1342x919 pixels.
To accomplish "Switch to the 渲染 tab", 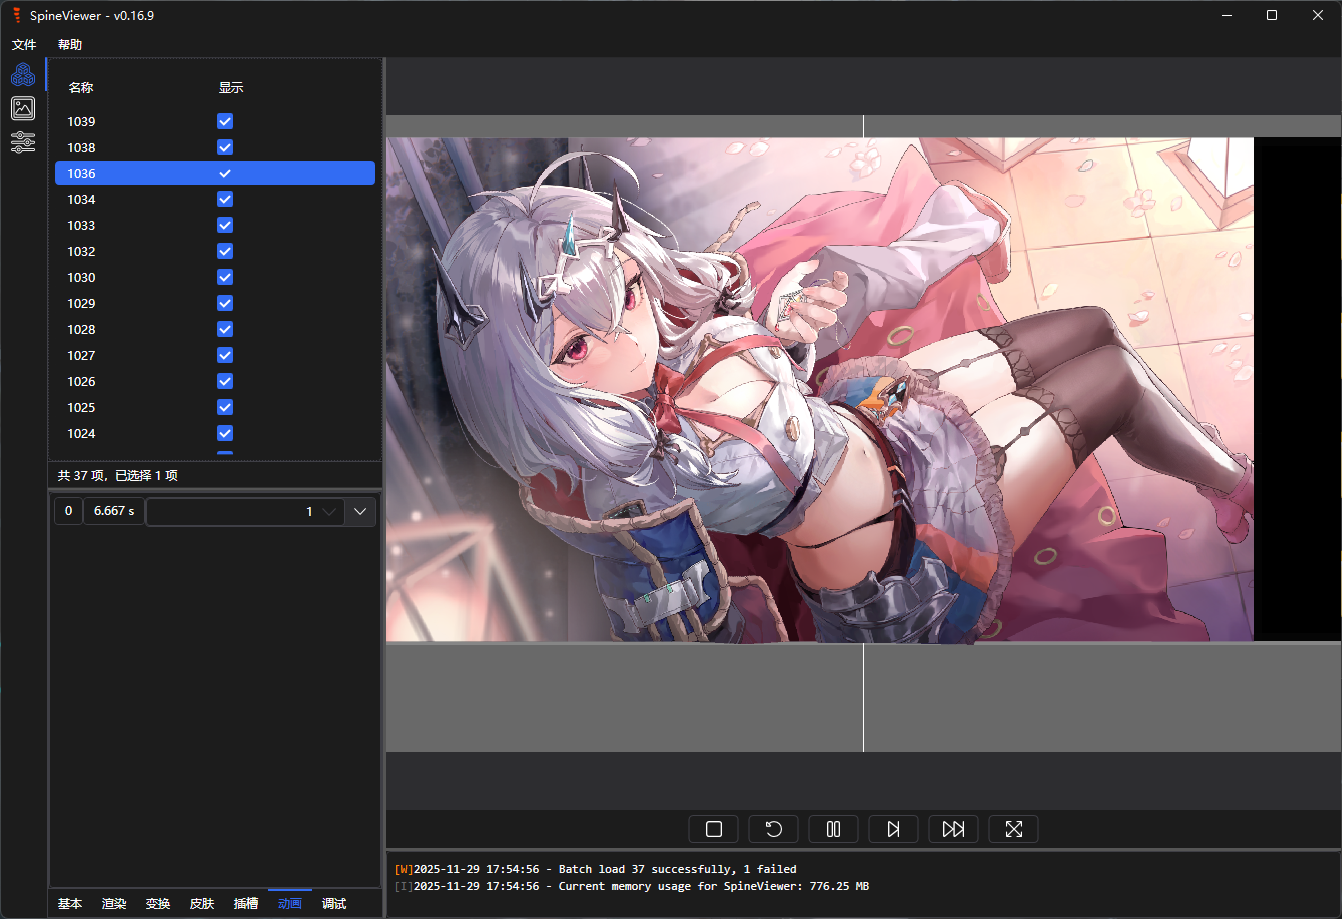I will click(x=114, y=904).
